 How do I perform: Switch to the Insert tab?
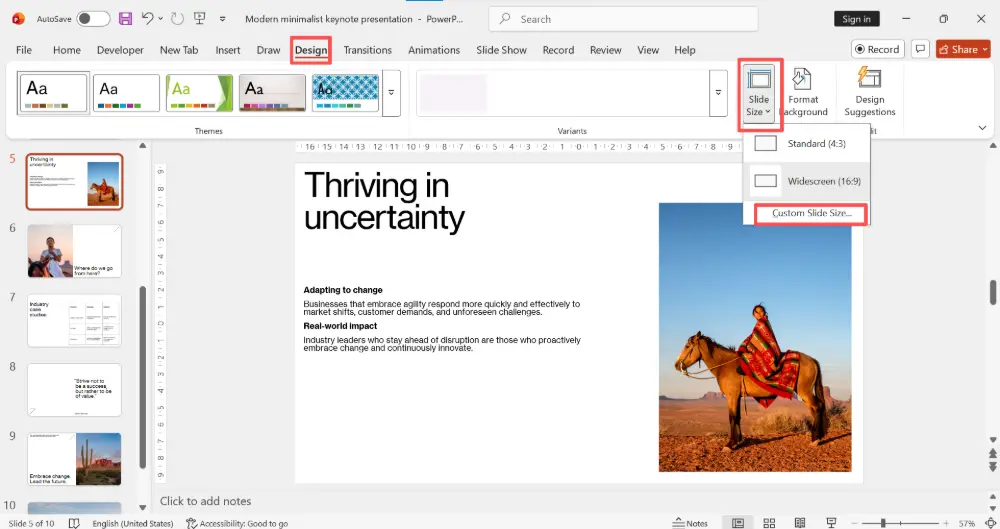pyautogui.click(x=228, y=50)
